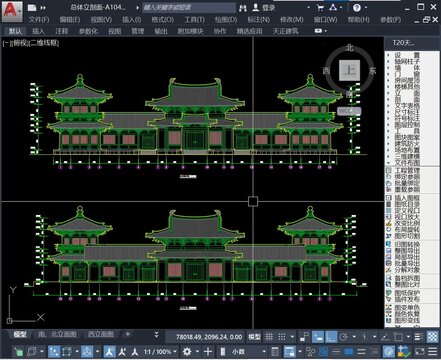This screenshot has height=360, width=441.
Task: Click the 模型 space button in the status bar
Action: [x=254, y=337]
